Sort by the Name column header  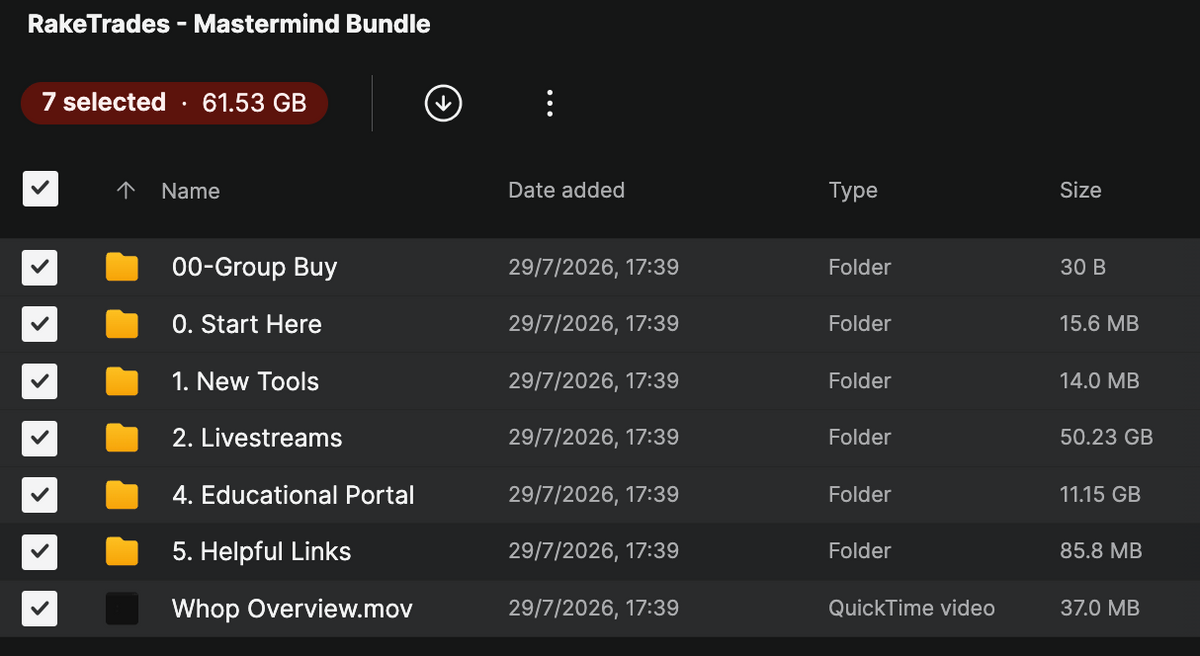point(190,191)
